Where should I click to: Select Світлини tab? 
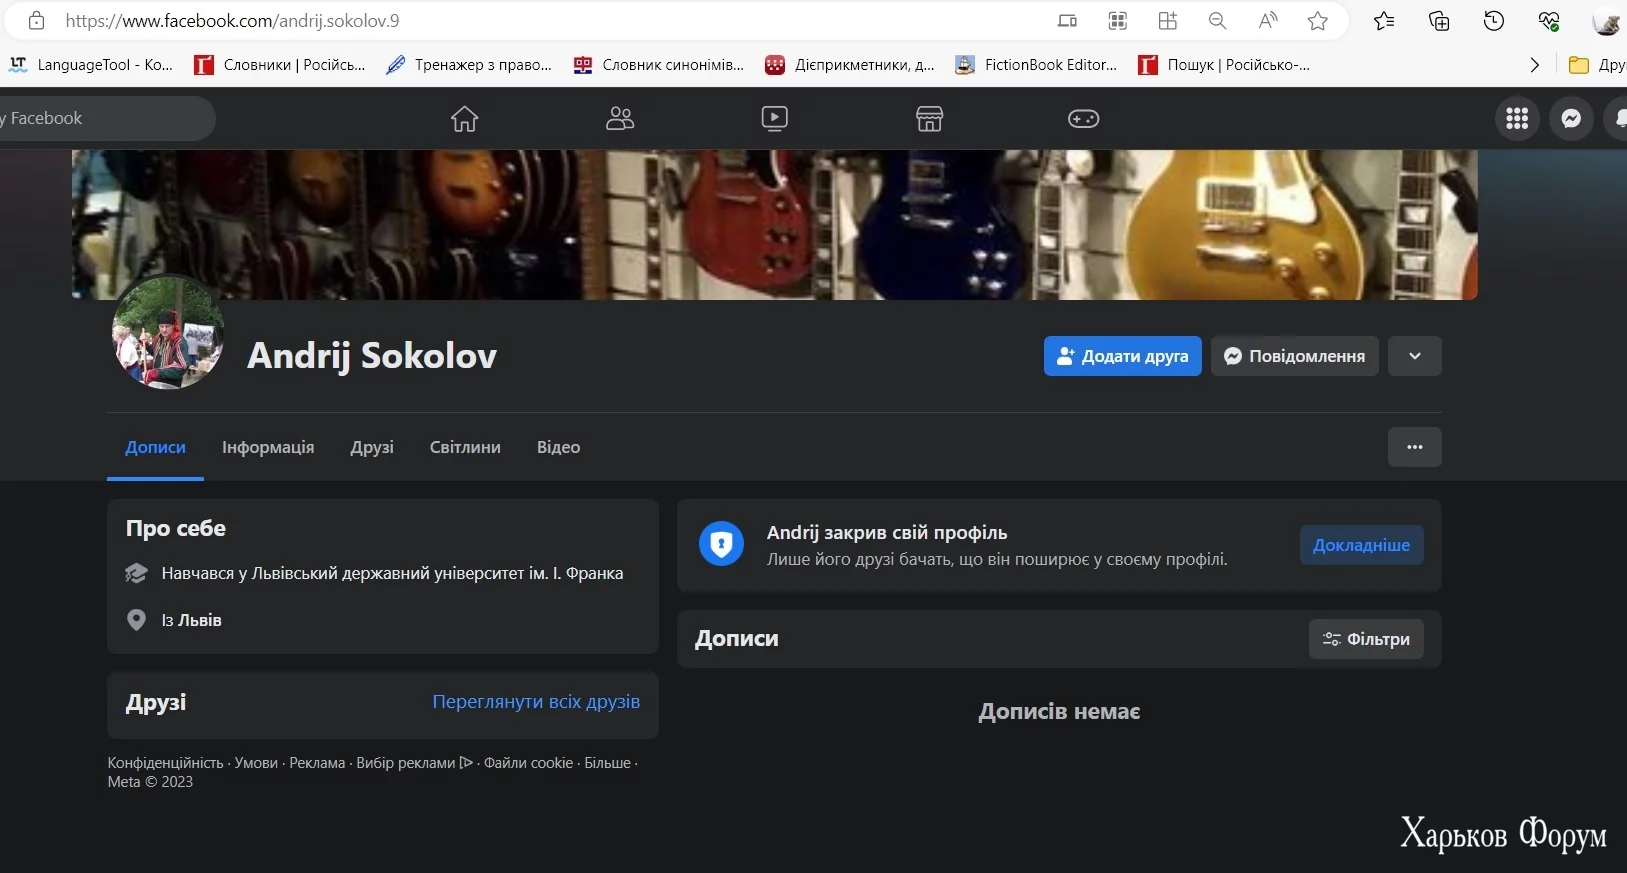point(465,447)
